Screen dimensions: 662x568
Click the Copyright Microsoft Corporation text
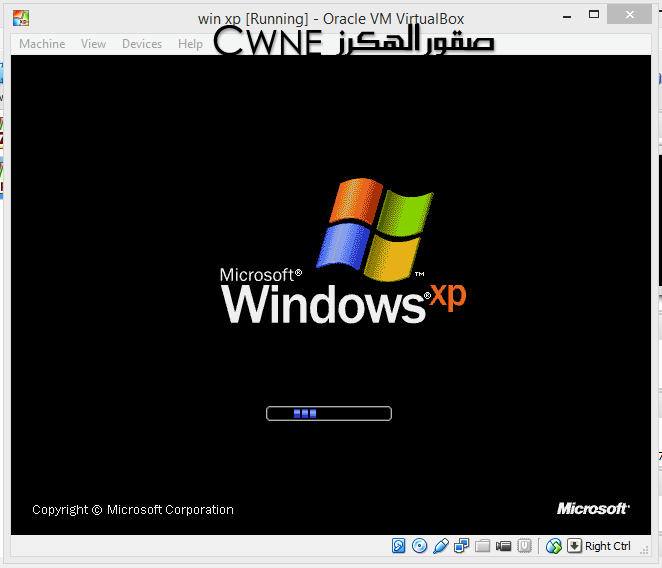(133, 510)
